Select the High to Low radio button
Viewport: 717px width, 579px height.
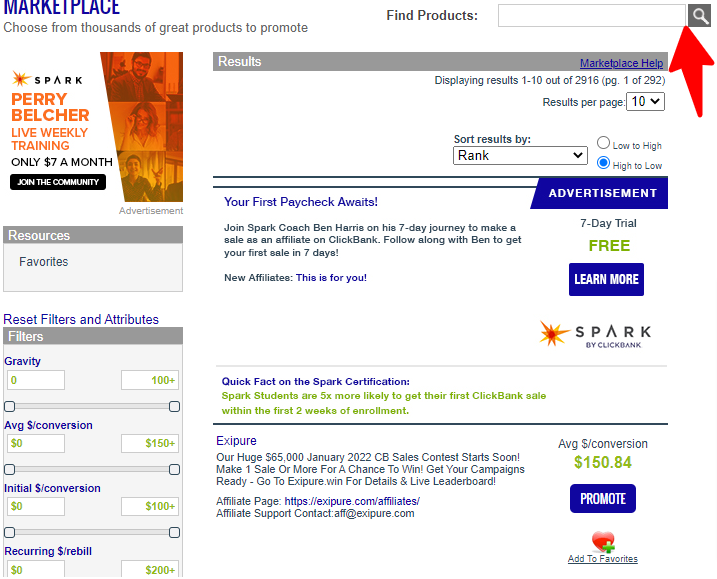click(603, 163)
